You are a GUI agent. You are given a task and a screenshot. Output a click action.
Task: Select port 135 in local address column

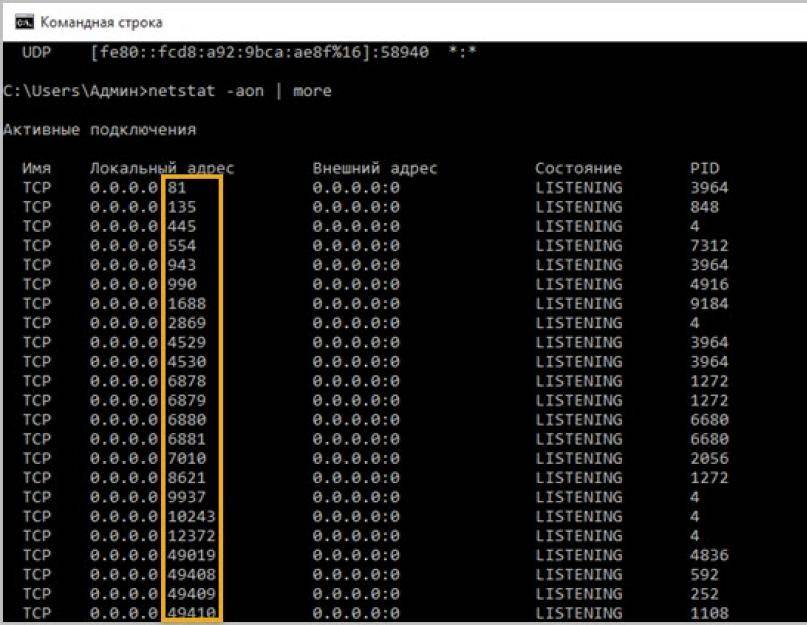(182, 207)
